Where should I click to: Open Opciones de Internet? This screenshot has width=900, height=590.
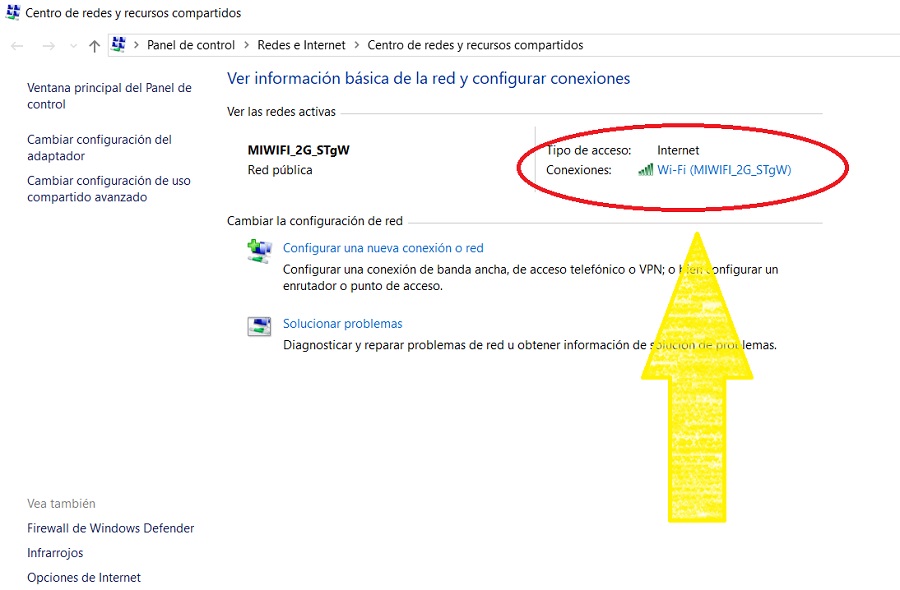(x=84, y=577)
